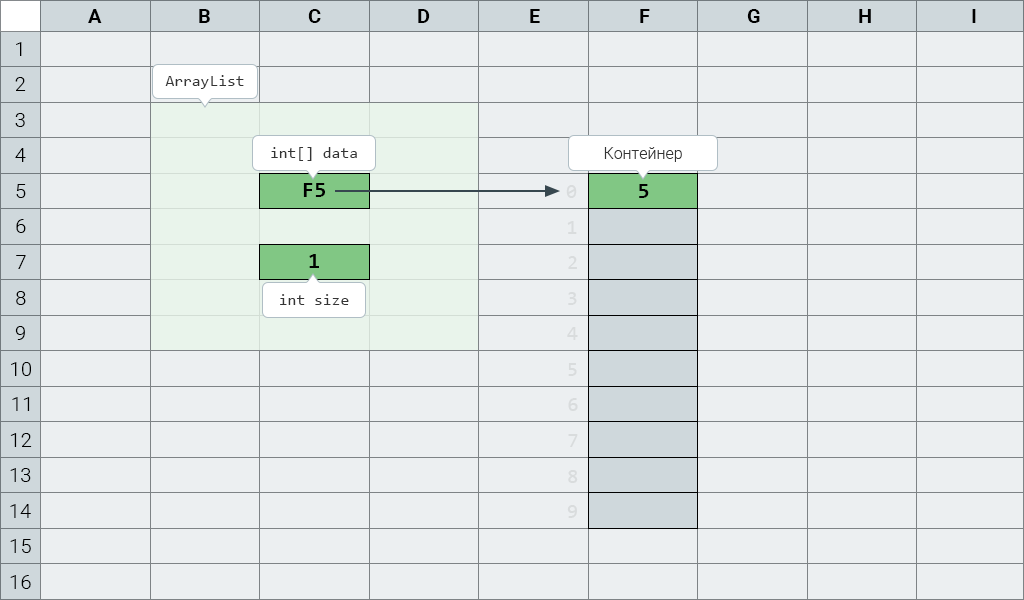This screenshot has height=600, width=1024.
Task: Click the int size label callout
Action: click(x=314, y=300)
